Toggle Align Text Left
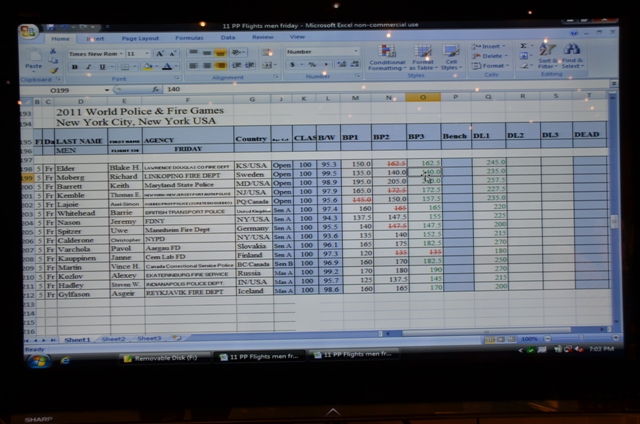The height and width of the screenshot is (424, 640). tap(193, 66)
